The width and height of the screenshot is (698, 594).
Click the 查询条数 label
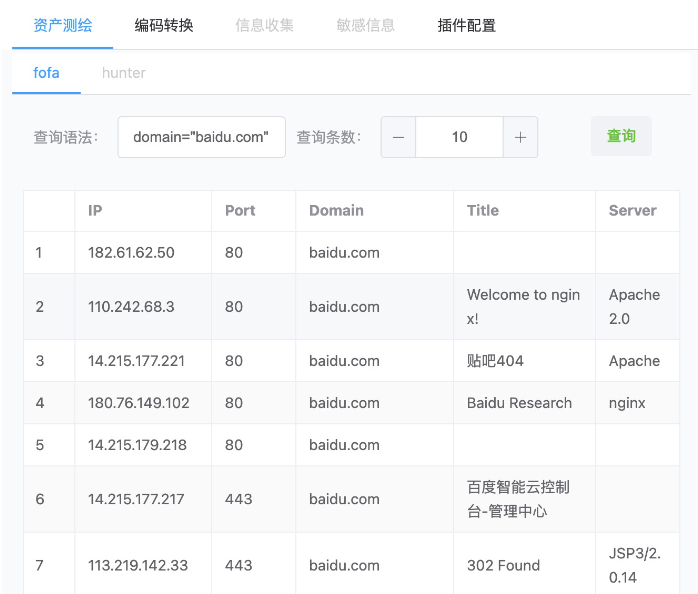[329, 137]
